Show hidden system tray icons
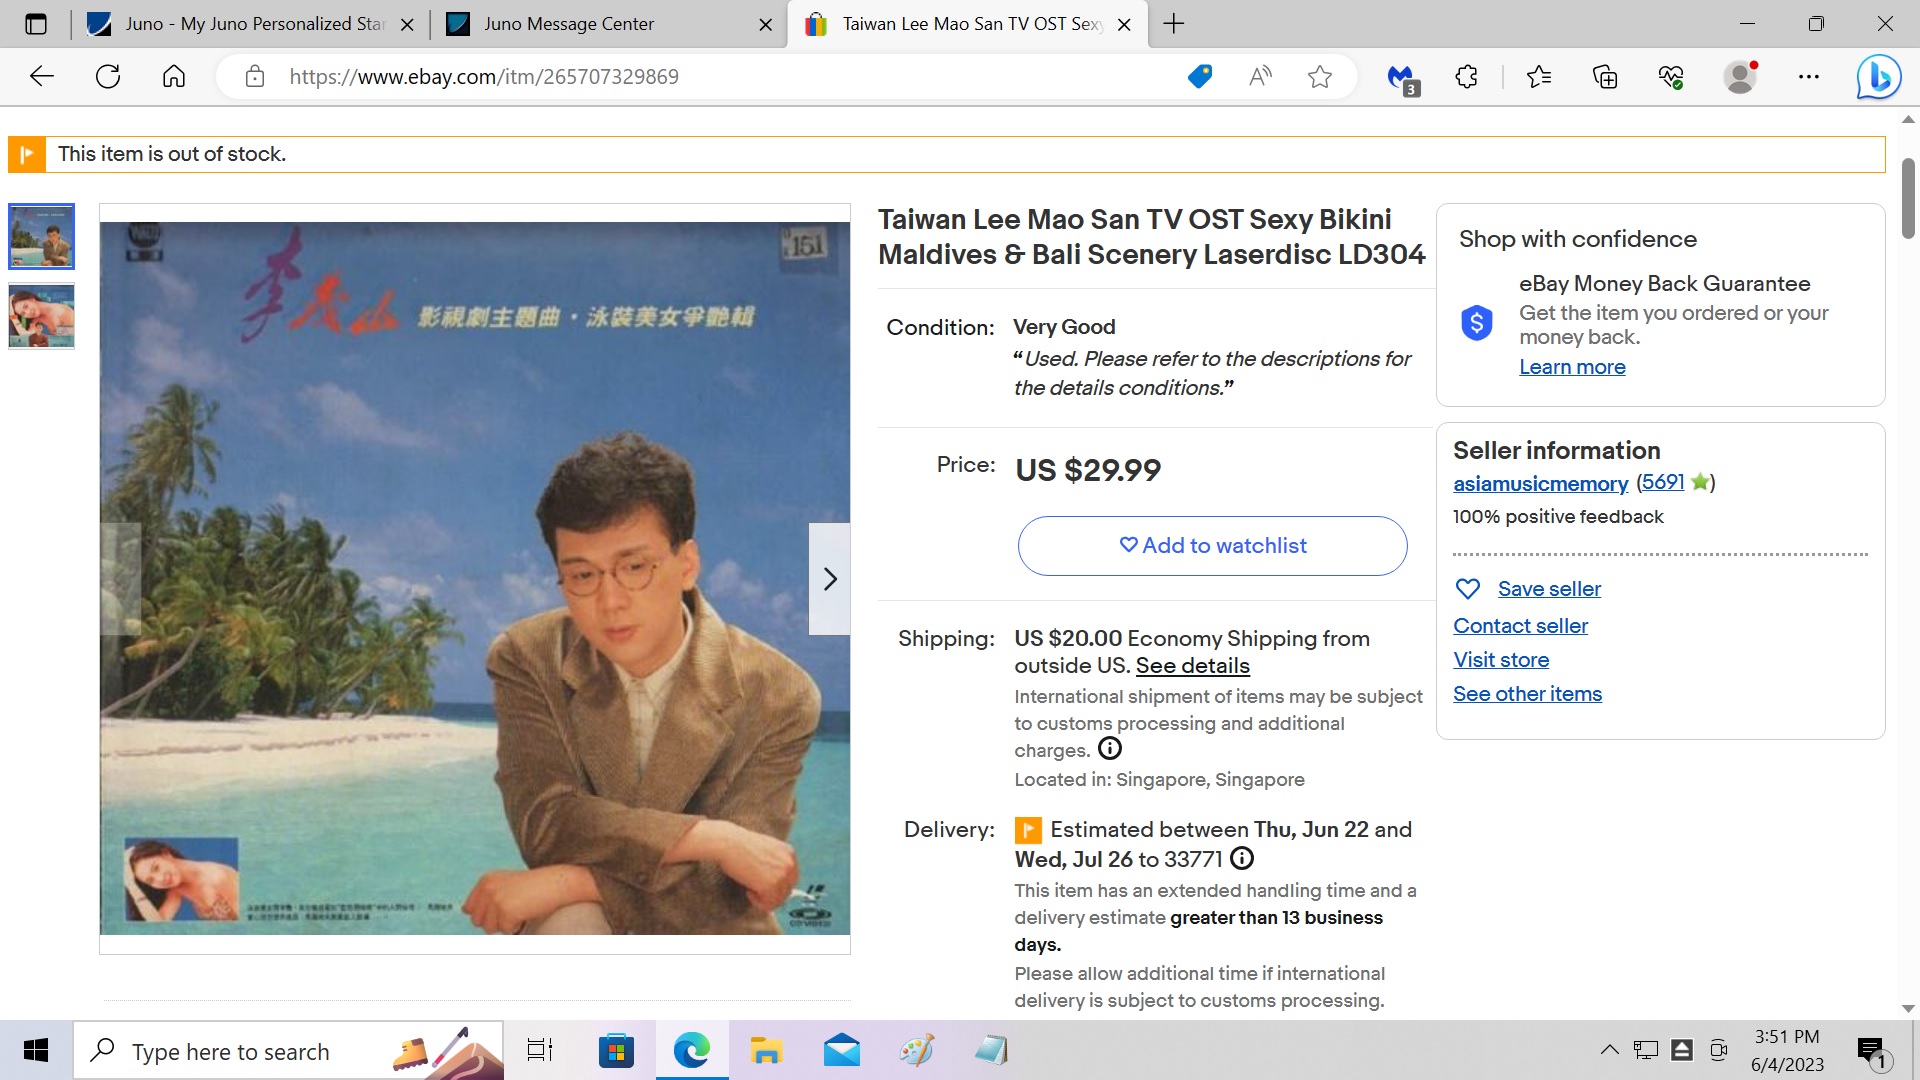 click(x=1609, y=1050)
